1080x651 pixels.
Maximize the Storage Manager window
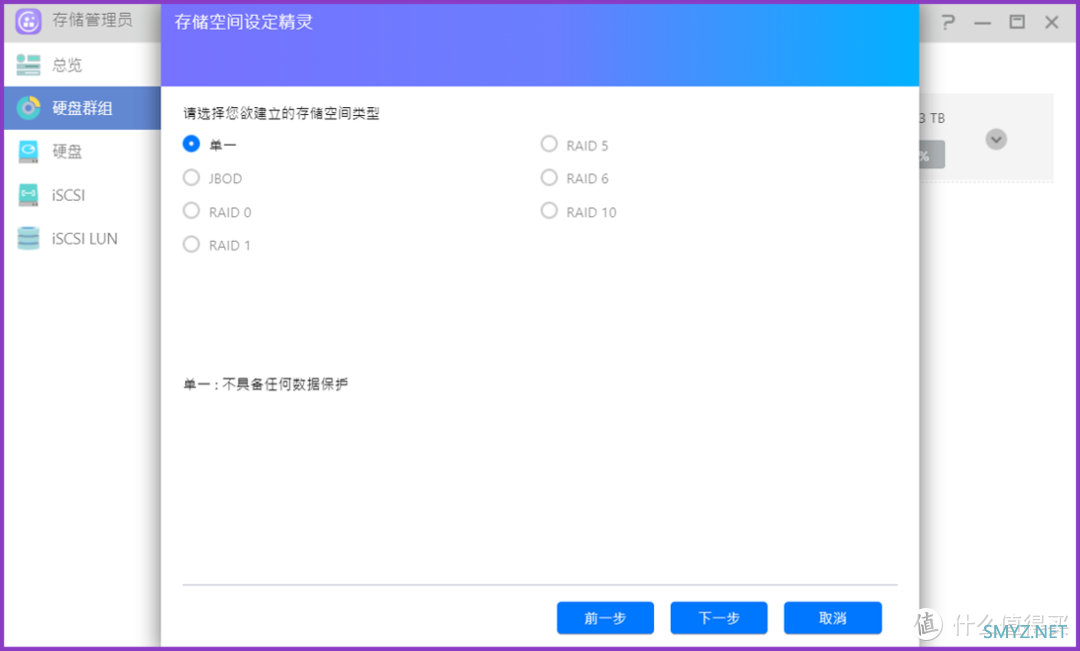(1017, 22)
